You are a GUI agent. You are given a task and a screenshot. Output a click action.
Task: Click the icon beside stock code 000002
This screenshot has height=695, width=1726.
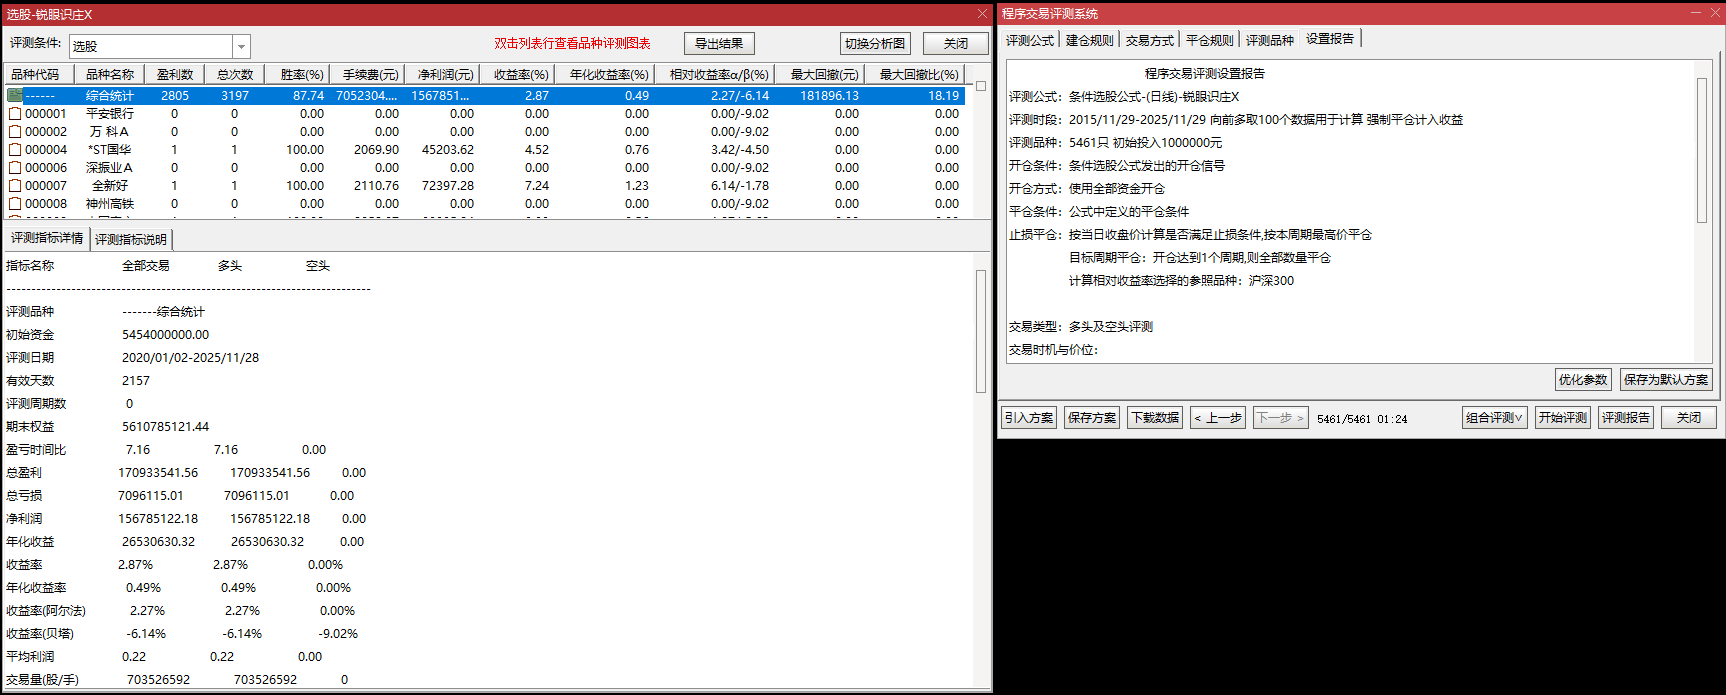click(15, 132)
